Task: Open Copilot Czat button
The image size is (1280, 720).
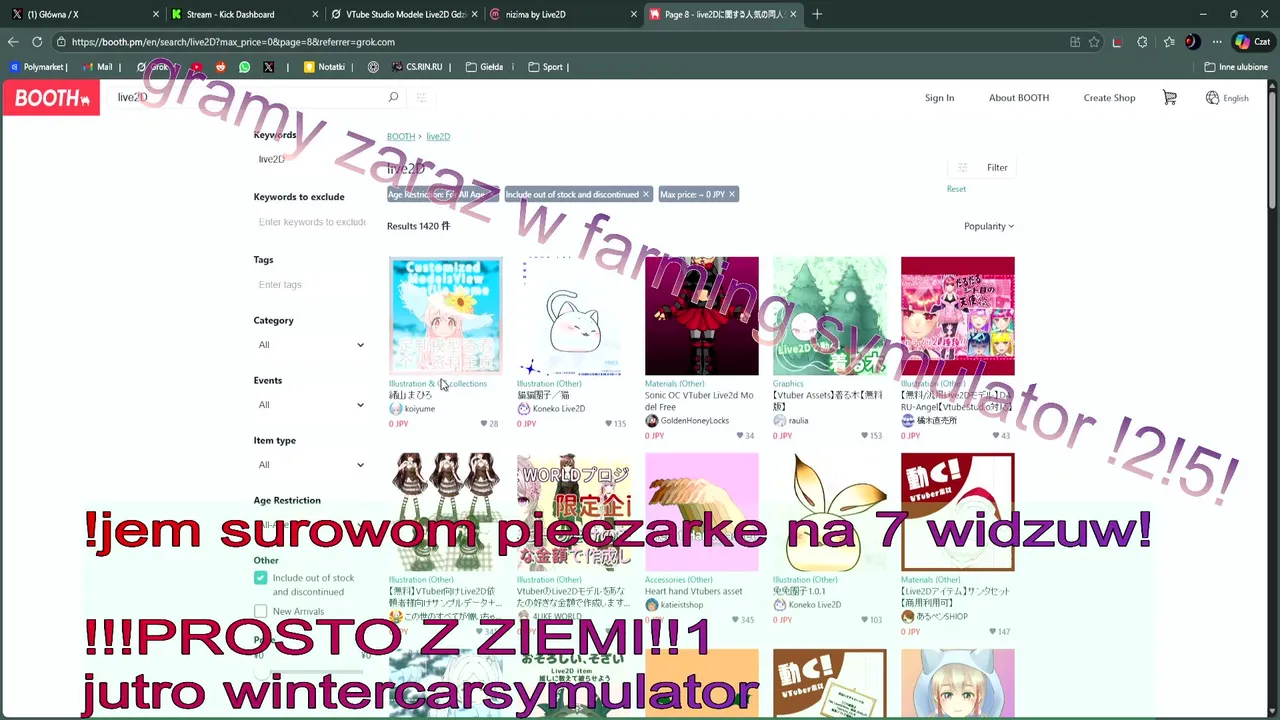Action: point(1252,42)
